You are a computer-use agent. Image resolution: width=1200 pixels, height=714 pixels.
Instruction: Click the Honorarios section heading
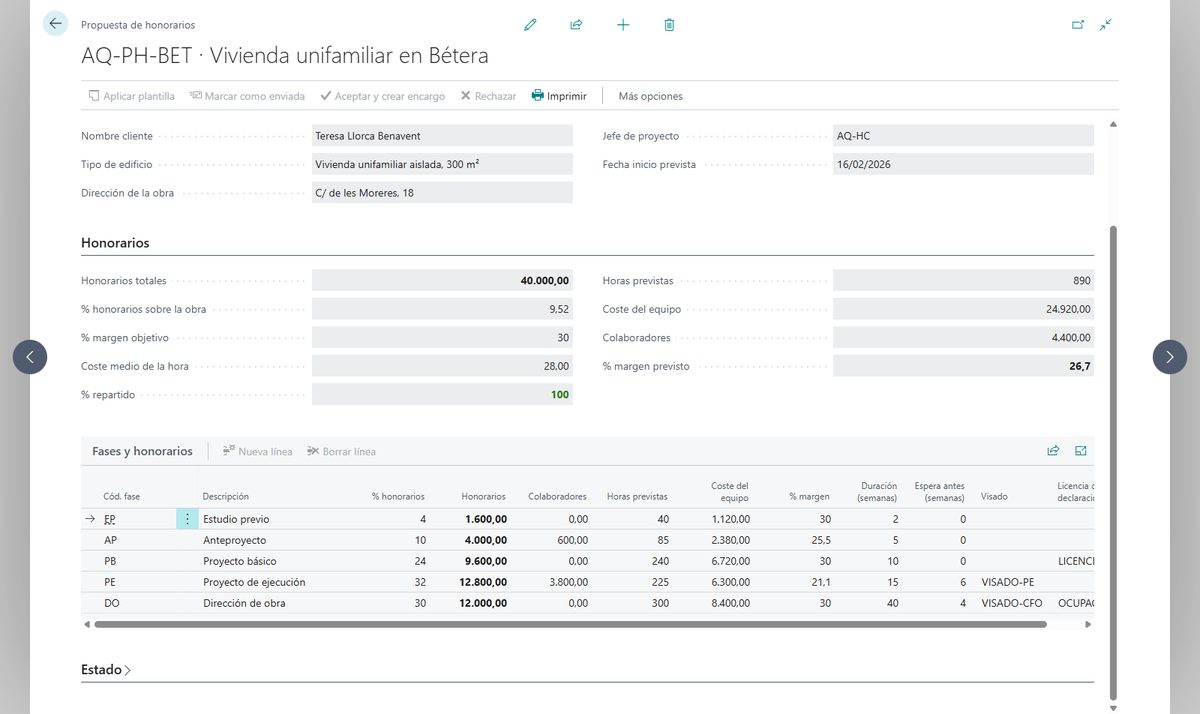115,243
